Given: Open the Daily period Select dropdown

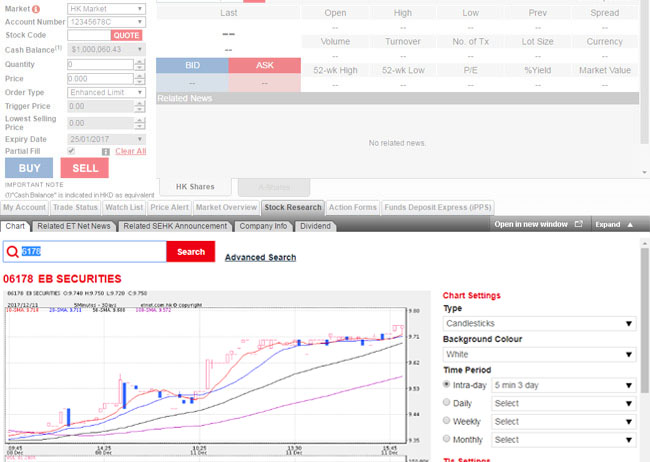Looking at the screenshot, I should (564, 404).
